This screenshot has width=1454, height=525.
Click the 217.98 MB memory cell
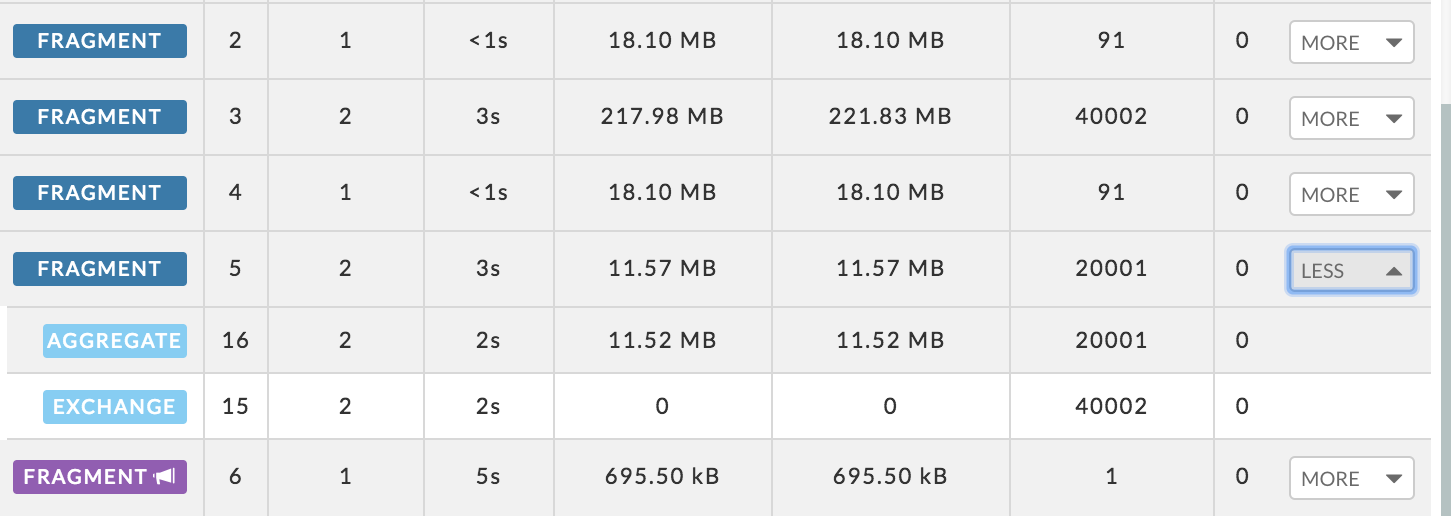pyautogui.click(x=662, y=117)
